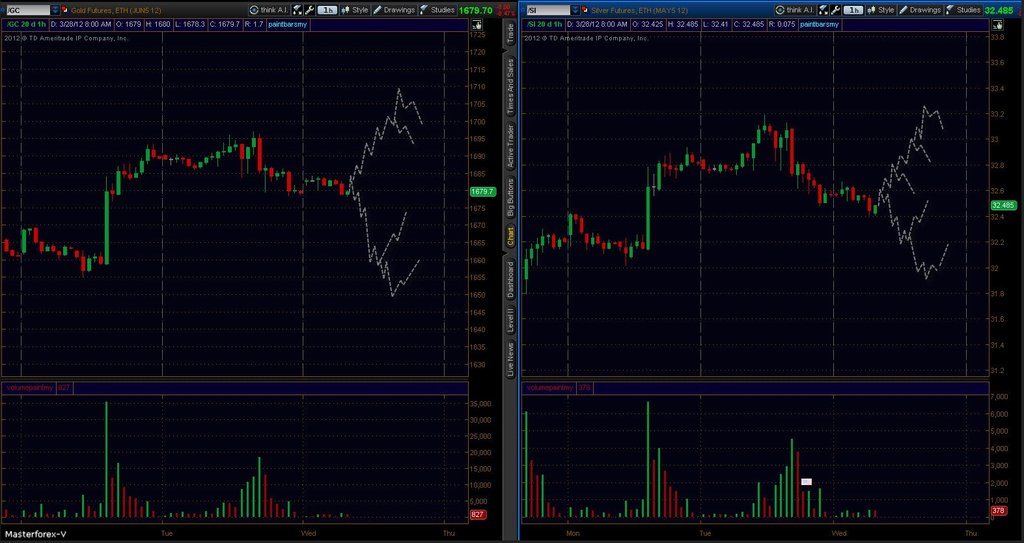Open the Times And Sales sidebar tab

point(510,85)
